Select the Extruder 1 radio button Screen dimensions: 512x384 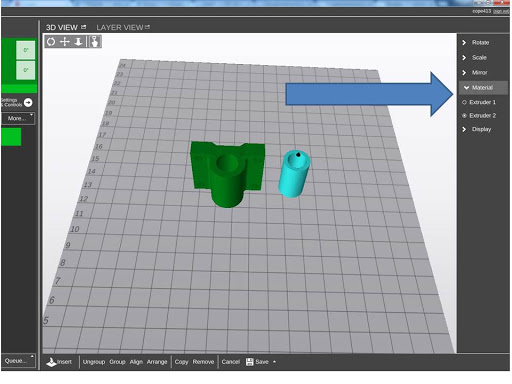(464, 102)
